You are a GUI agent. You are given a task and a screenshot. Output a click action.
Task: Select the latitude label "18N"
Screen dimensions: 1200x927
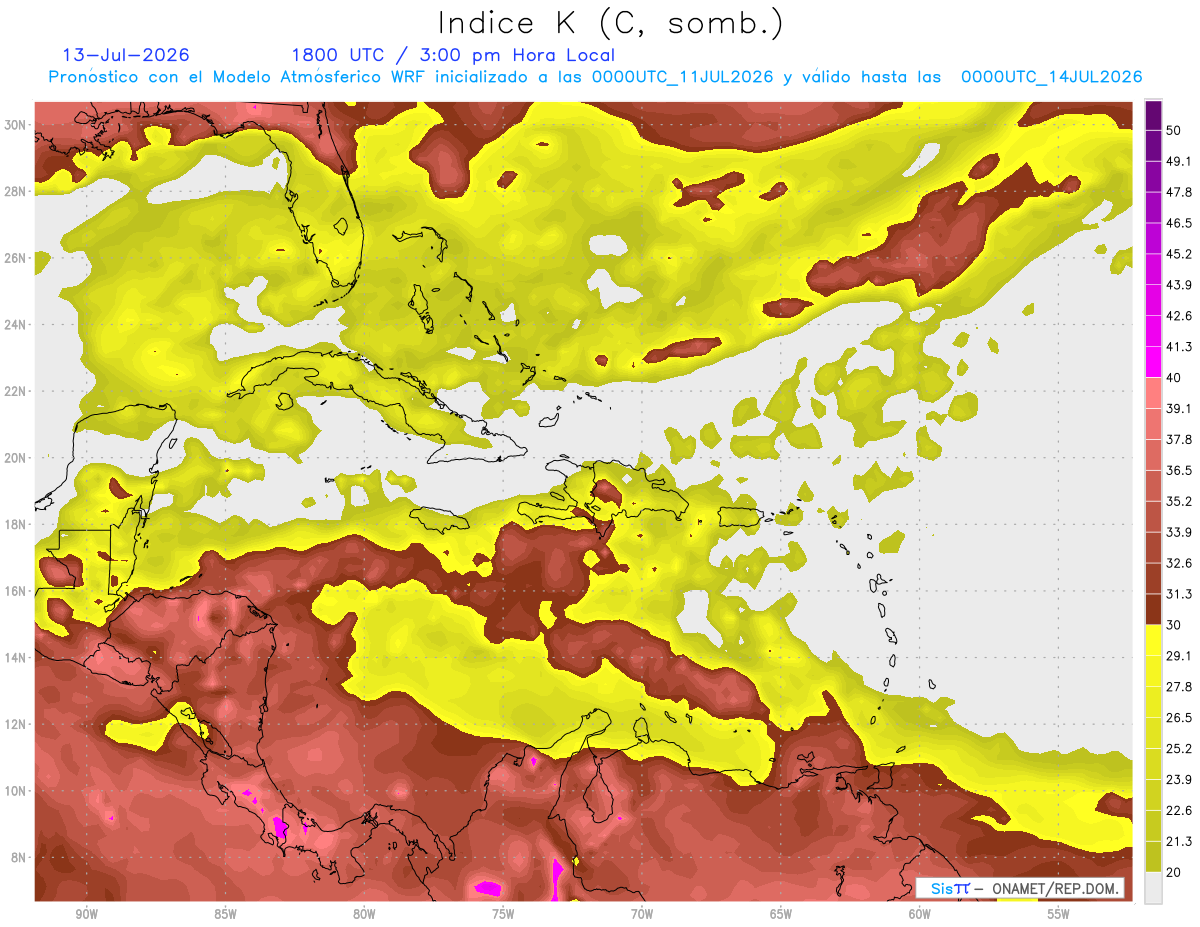[x=16, y=525]
